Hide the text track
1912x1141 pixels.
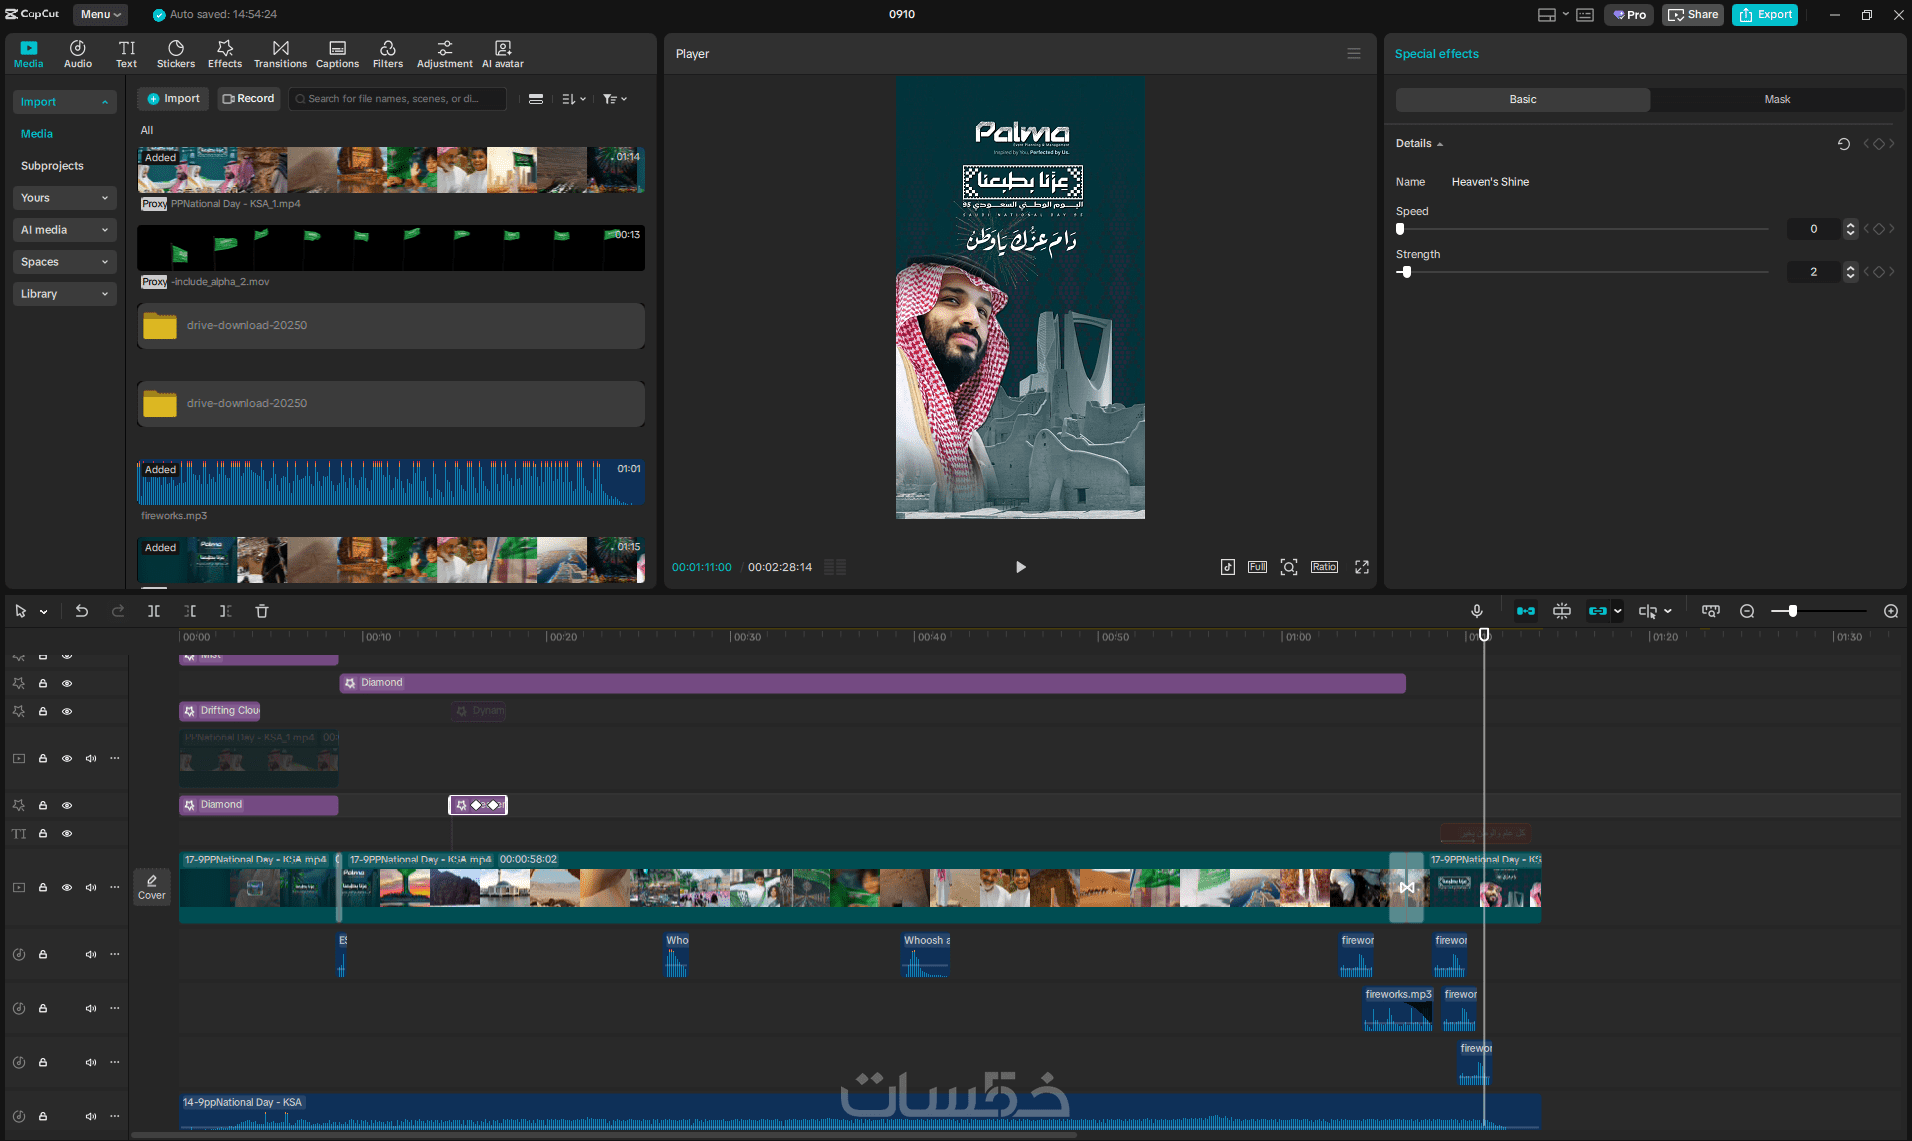(67, 834)
